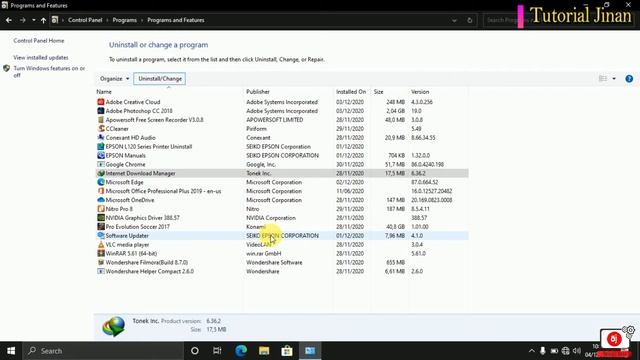The image size is (640, 360).
Task: Click the taskbar Search box
Action: (103, 351)
